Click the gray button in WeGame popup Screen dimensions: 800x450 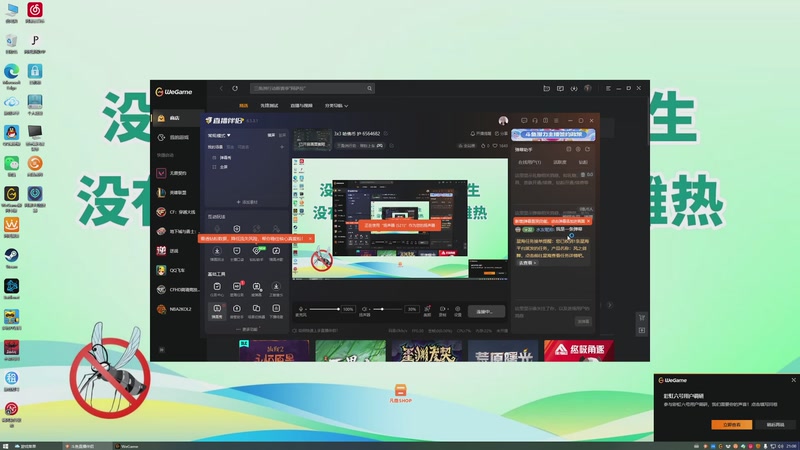[775, 424]
